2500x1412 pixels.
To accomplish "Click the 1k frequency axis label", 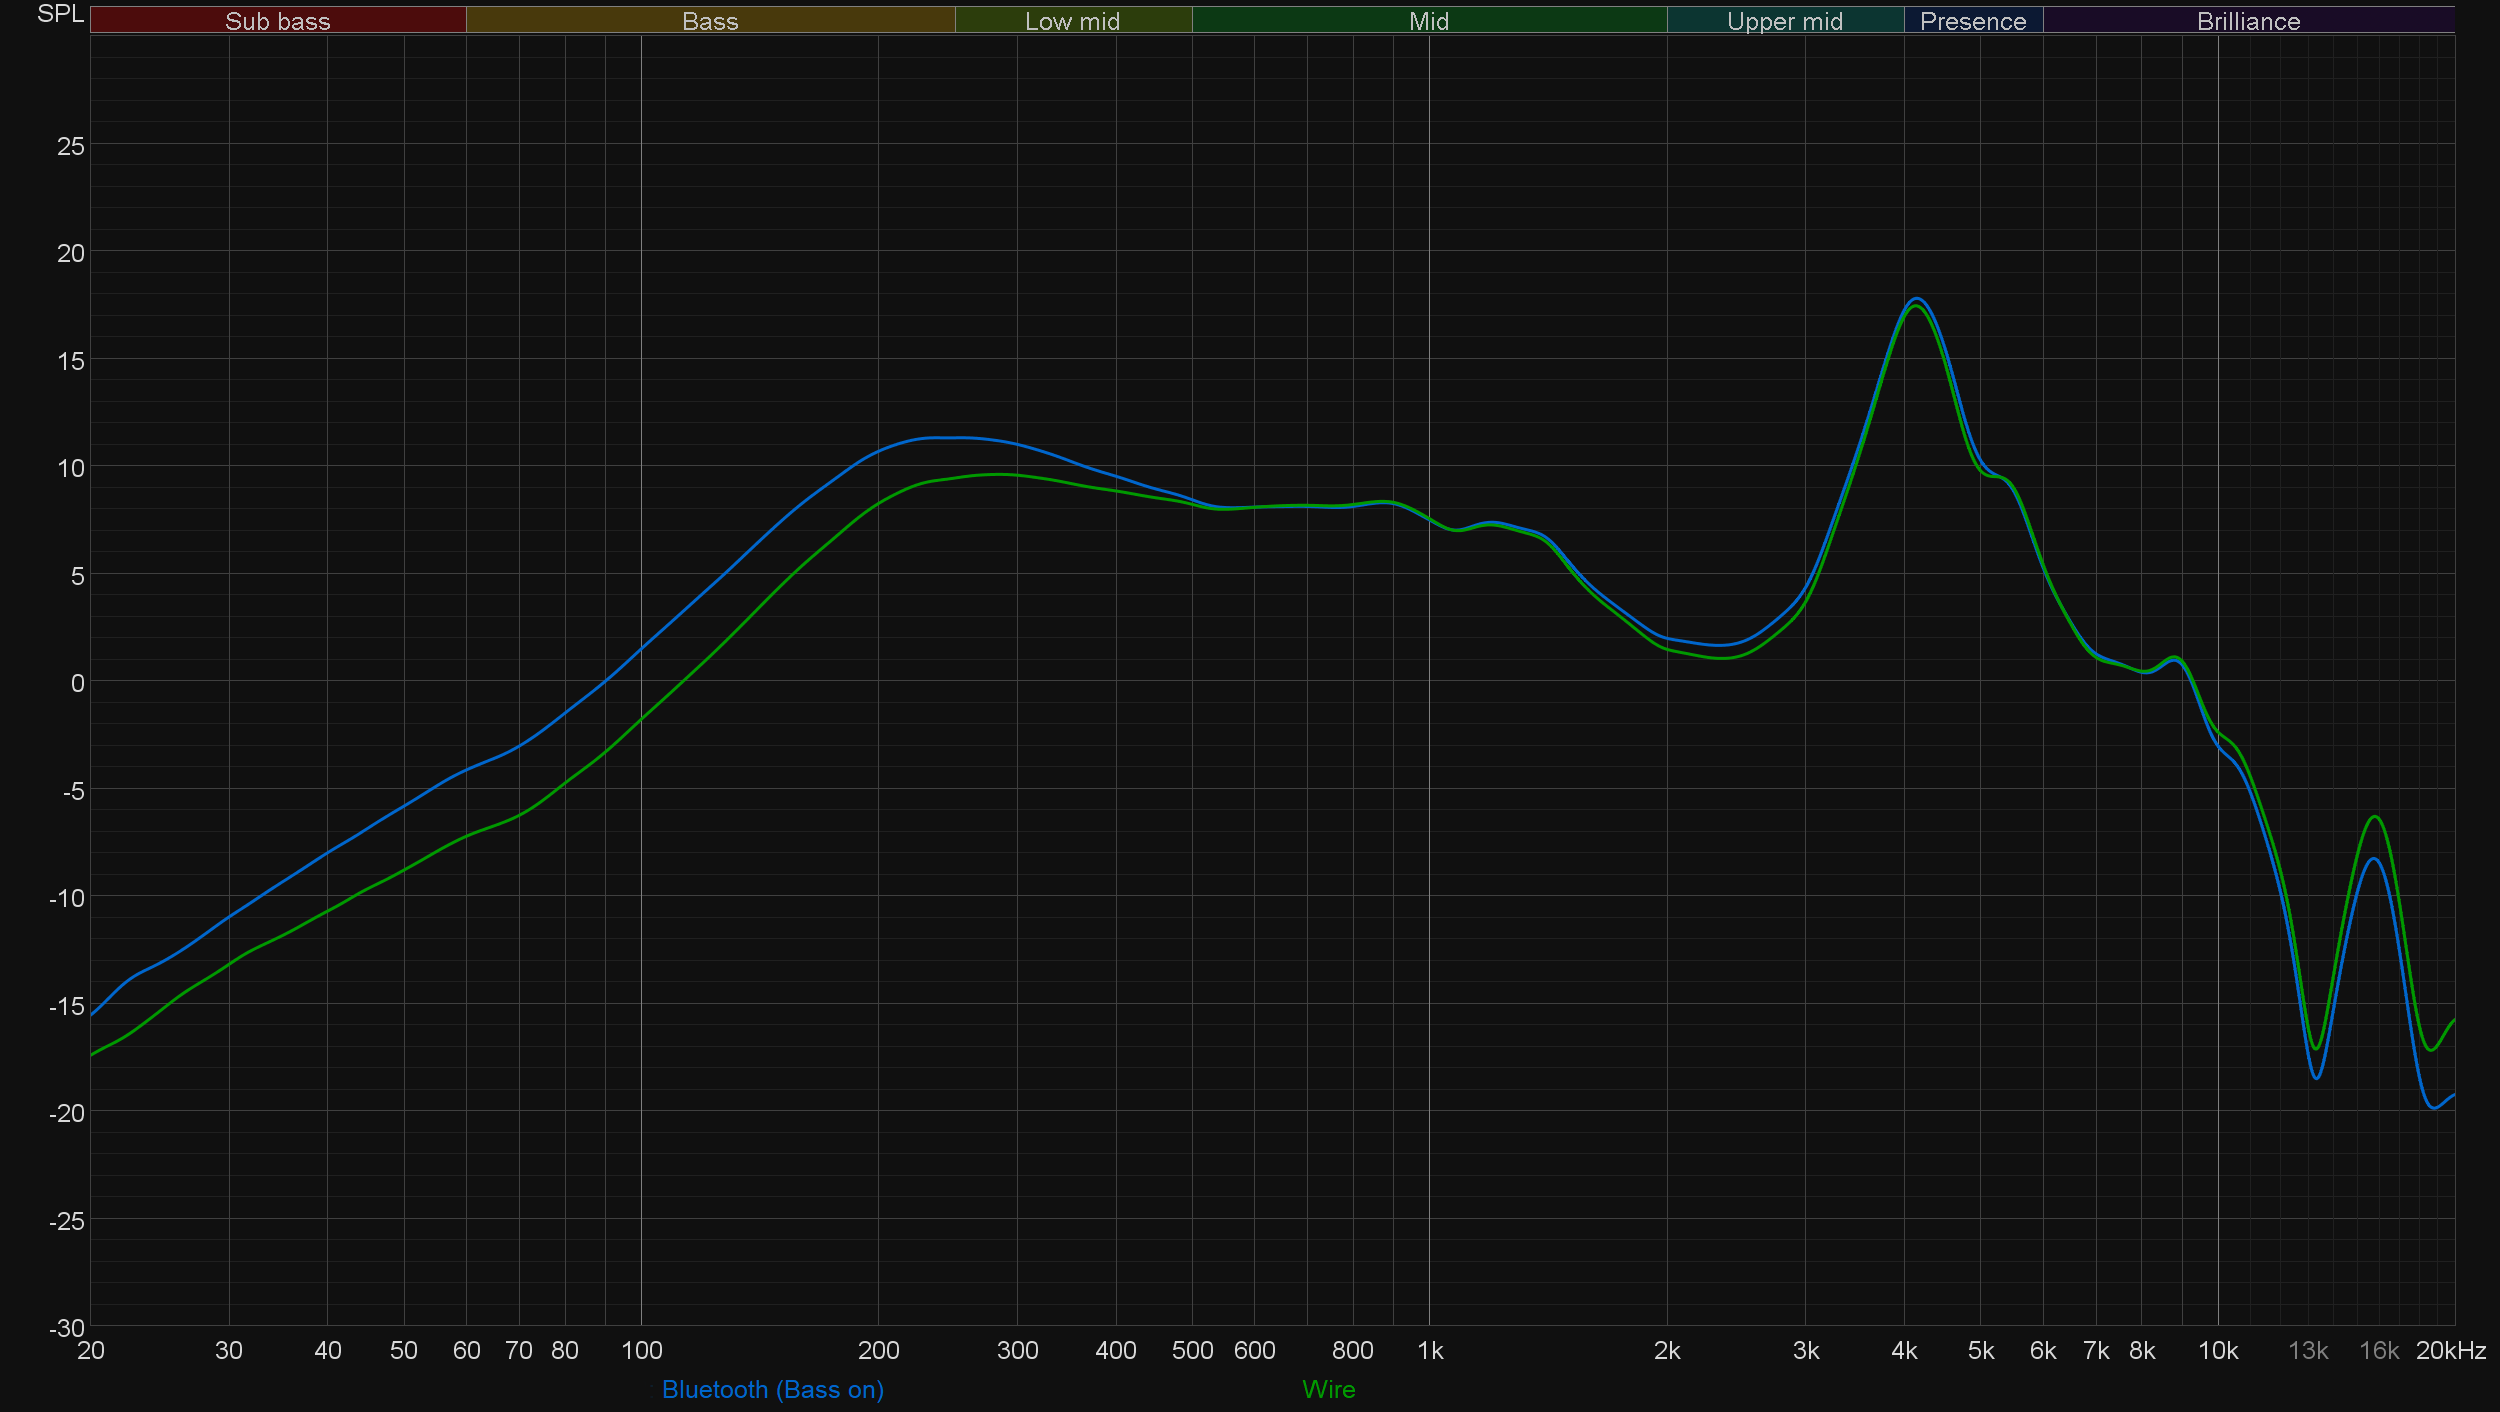I will point(1429,1351).
